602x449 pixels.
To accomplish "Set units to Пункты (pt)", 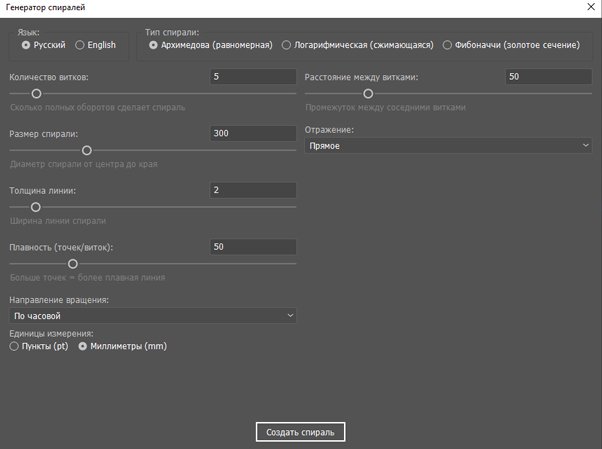I will [x=14, y=346].
